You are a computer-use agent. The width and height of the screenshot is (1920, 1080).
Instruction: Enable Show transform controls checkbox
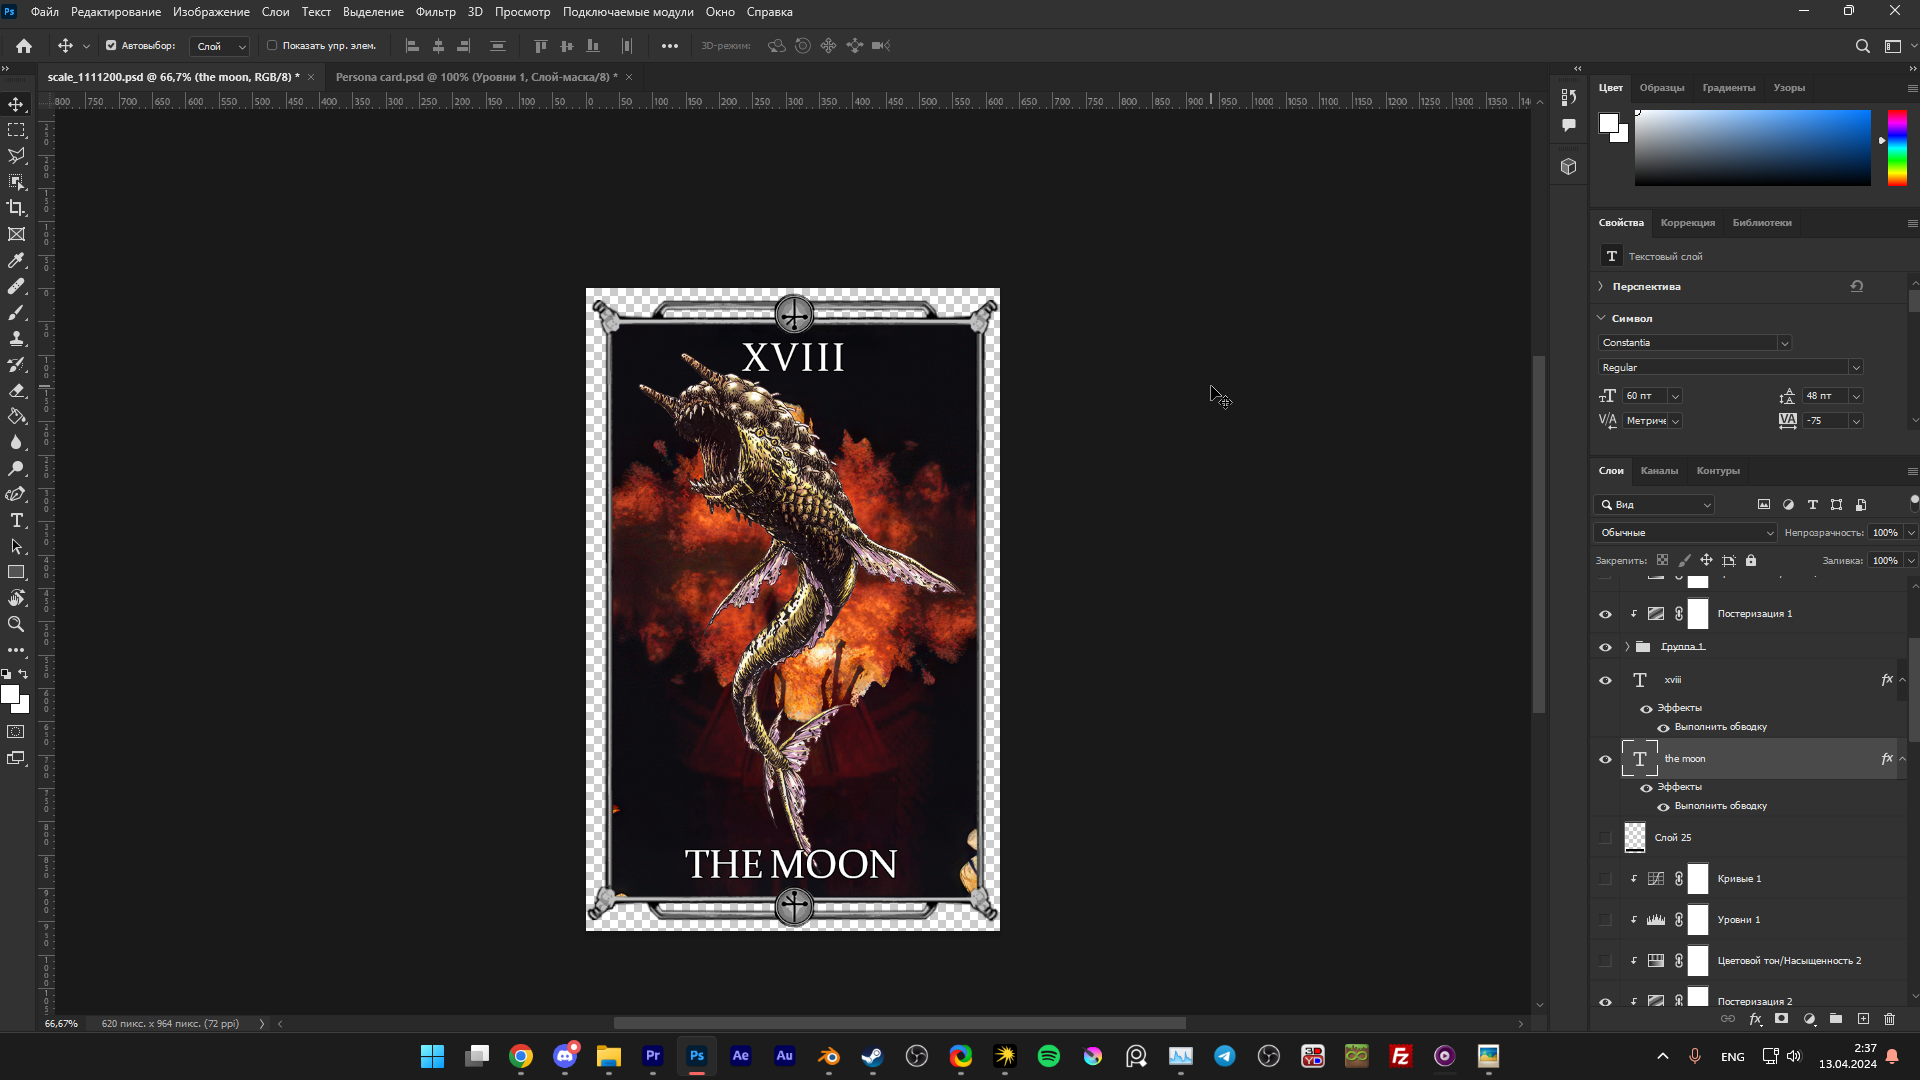(x=272, y=46)
